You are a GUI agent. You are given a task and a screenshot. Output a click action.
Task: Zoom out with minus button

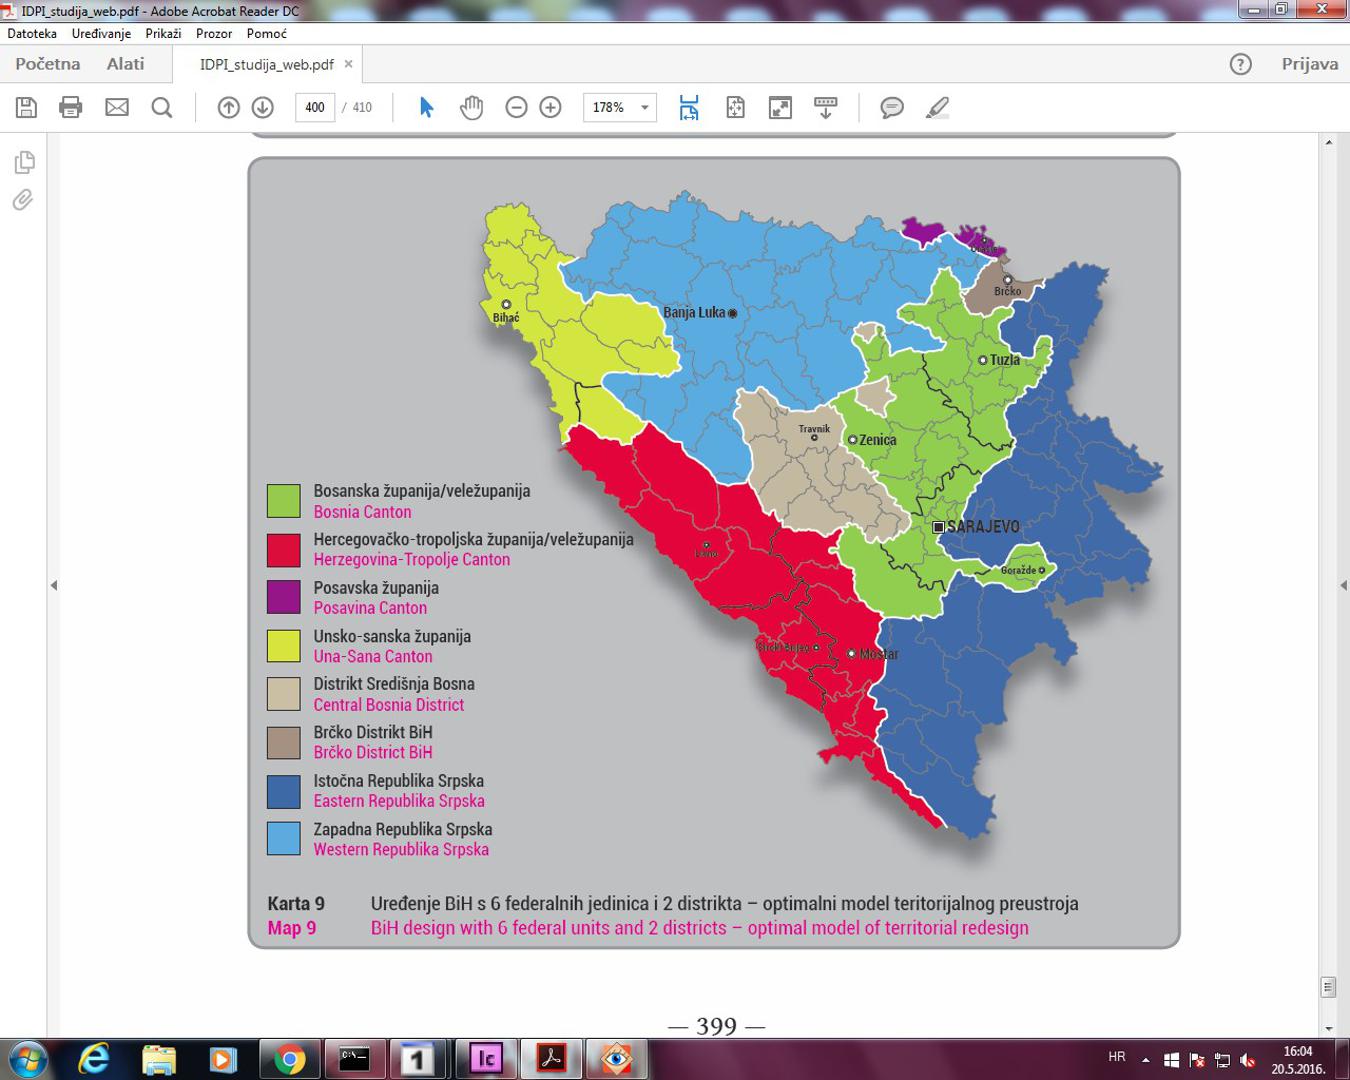click(x=516, y=108)
